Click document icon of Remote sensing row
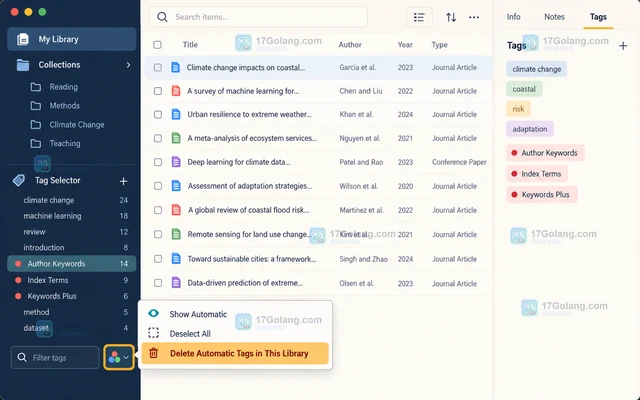Image resolution: width=640 pixels, height=400 pixels. 176,234
